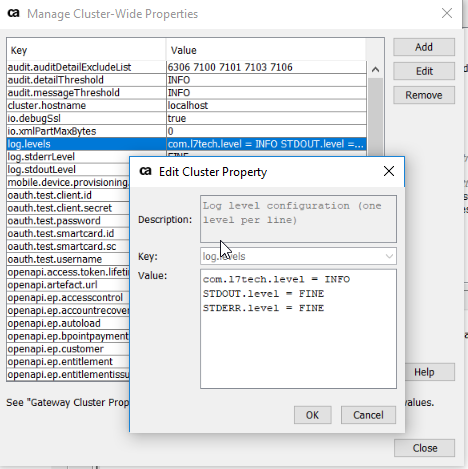Confirm with the OK button
This screenshot has width=468, height=469.
[313, 415]
